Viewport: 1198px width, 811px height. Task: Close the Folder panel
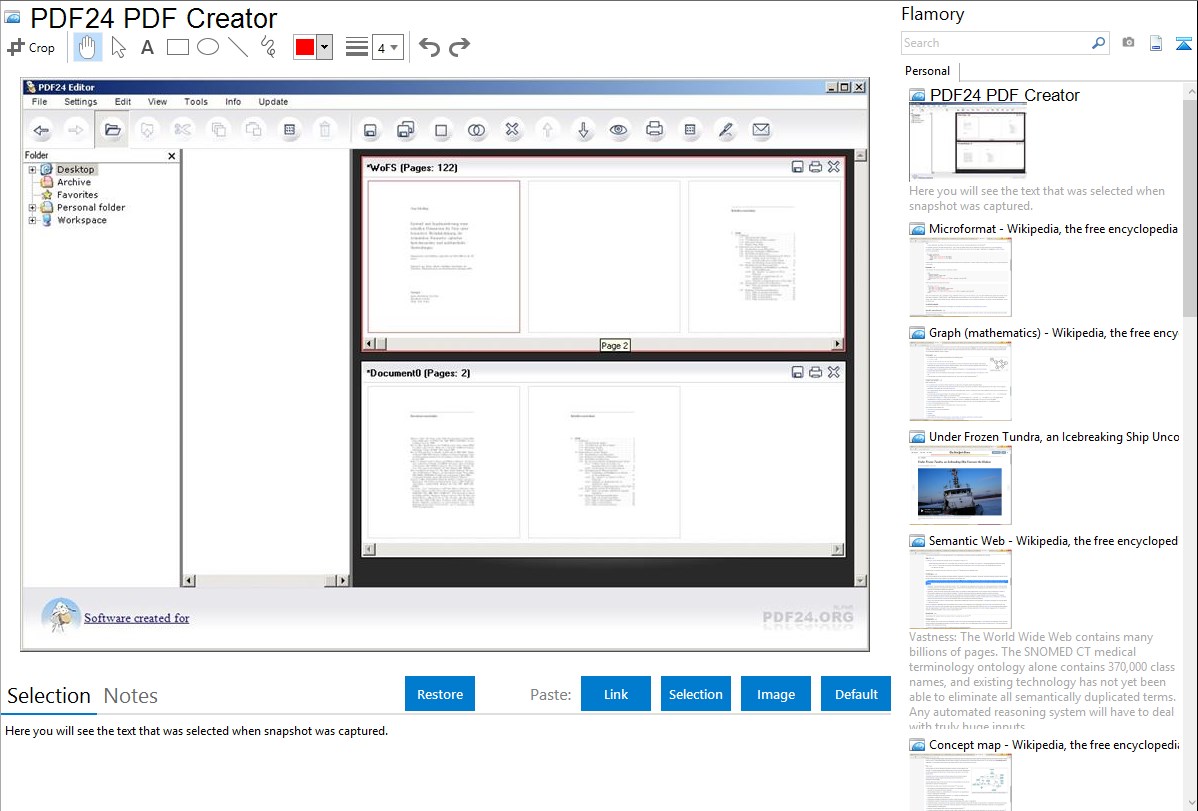pos(172,156)
